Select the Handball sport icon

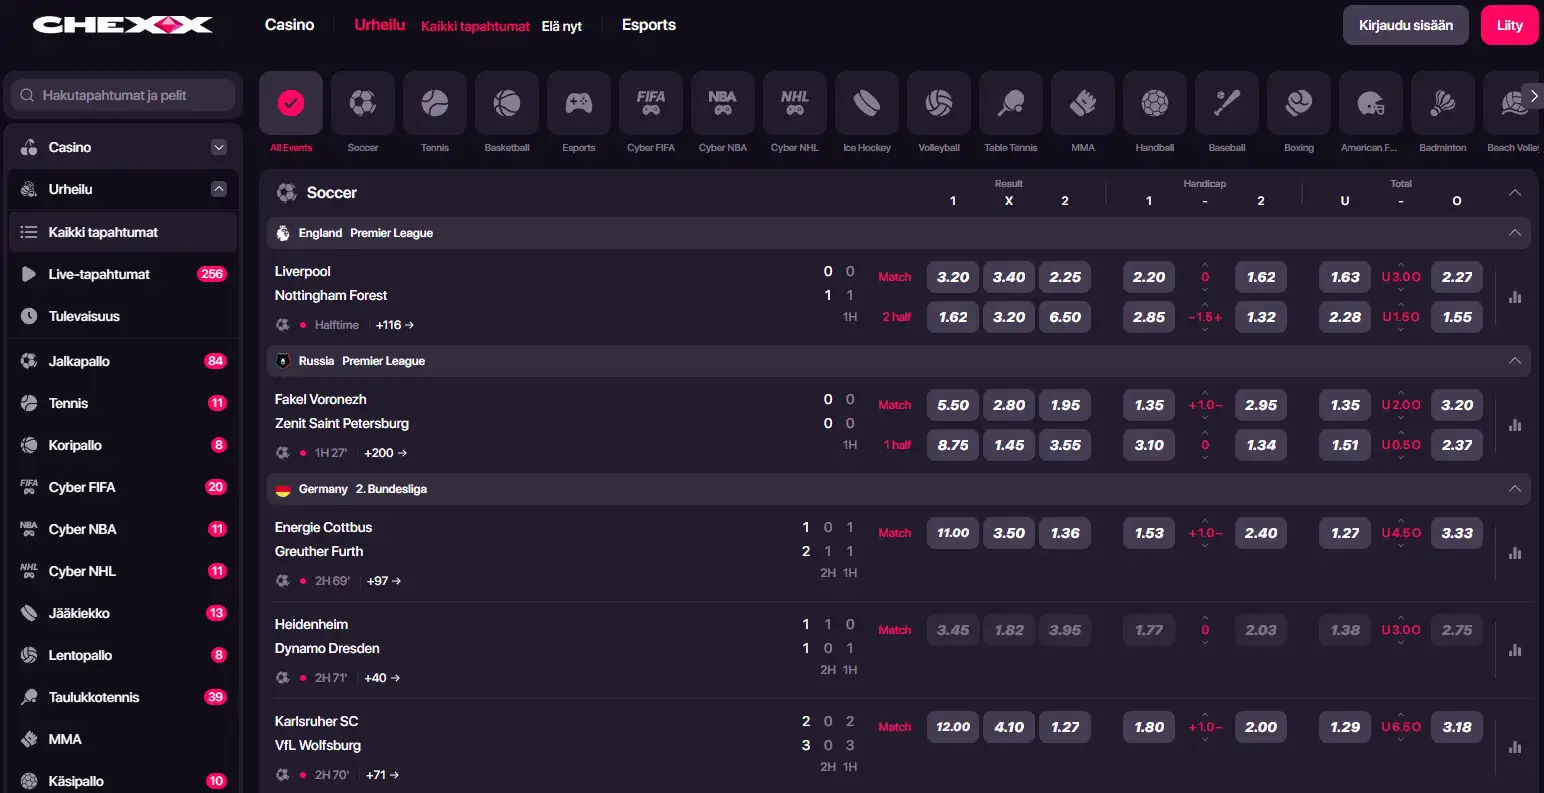pos(1155,103)
